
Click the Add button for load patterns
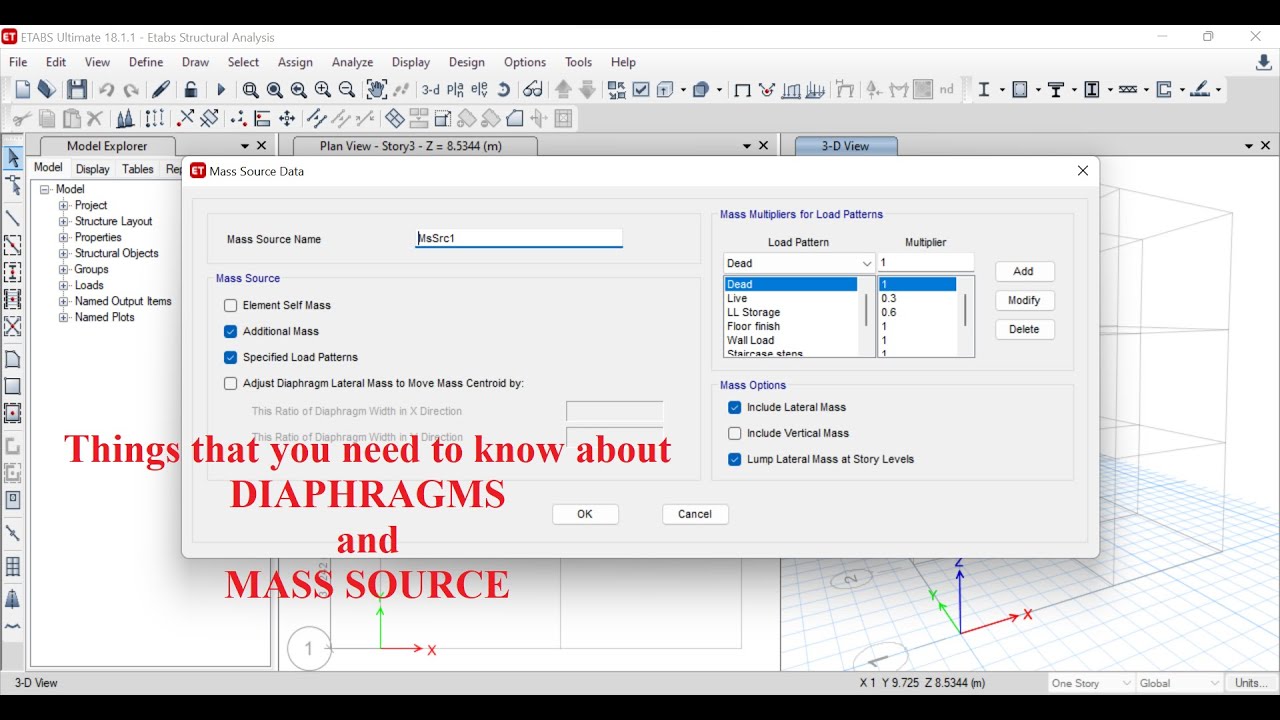coord(1024,271)
